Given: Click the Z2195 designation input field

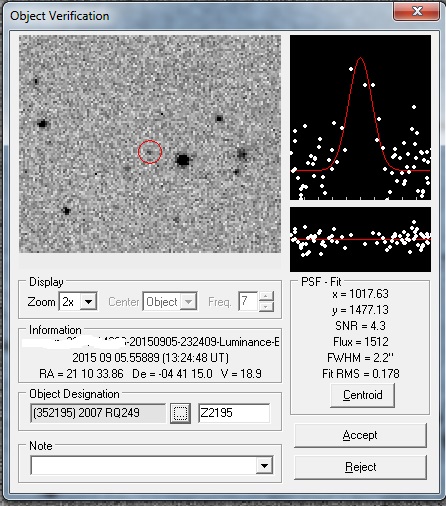Looking at the screenshot, I should click(234, 413).
